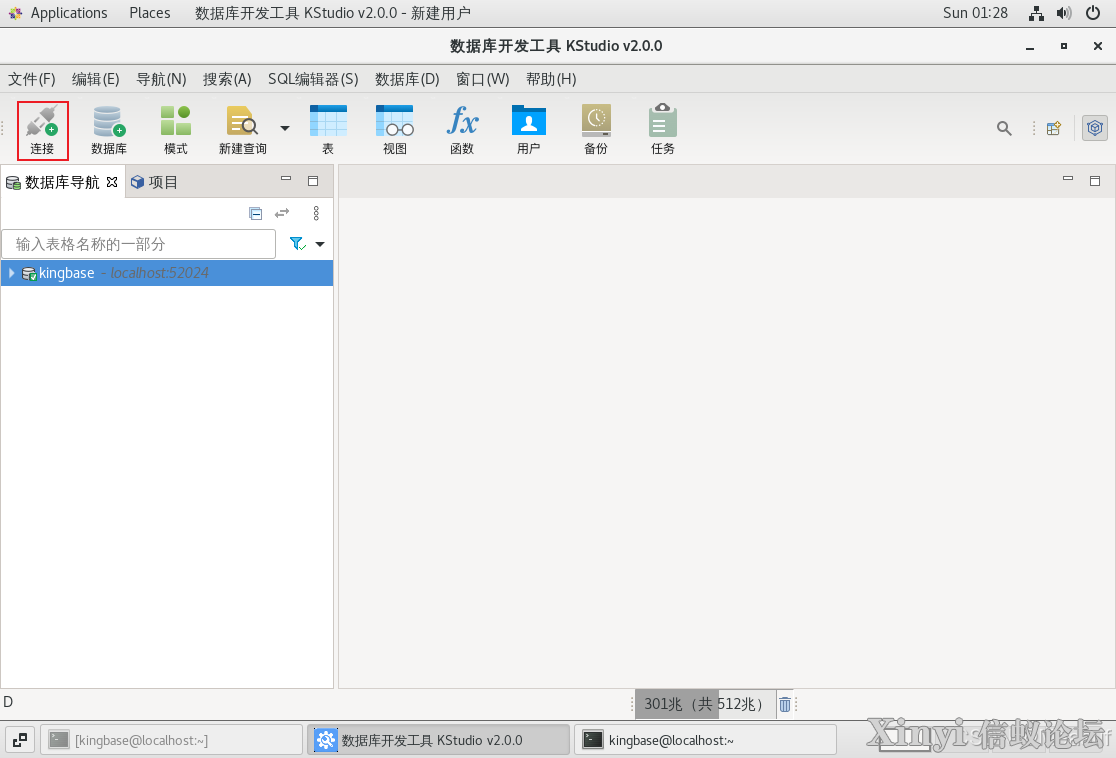
Task: Open the Places system menu
Action: pos(149,13)
